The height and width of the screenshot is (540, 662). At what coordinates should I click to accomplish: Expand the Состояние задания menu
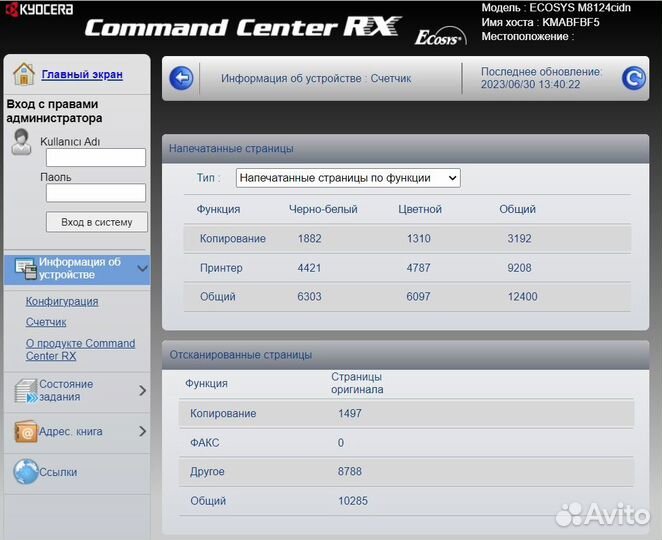pyautogui.click(x=142, y=391)
